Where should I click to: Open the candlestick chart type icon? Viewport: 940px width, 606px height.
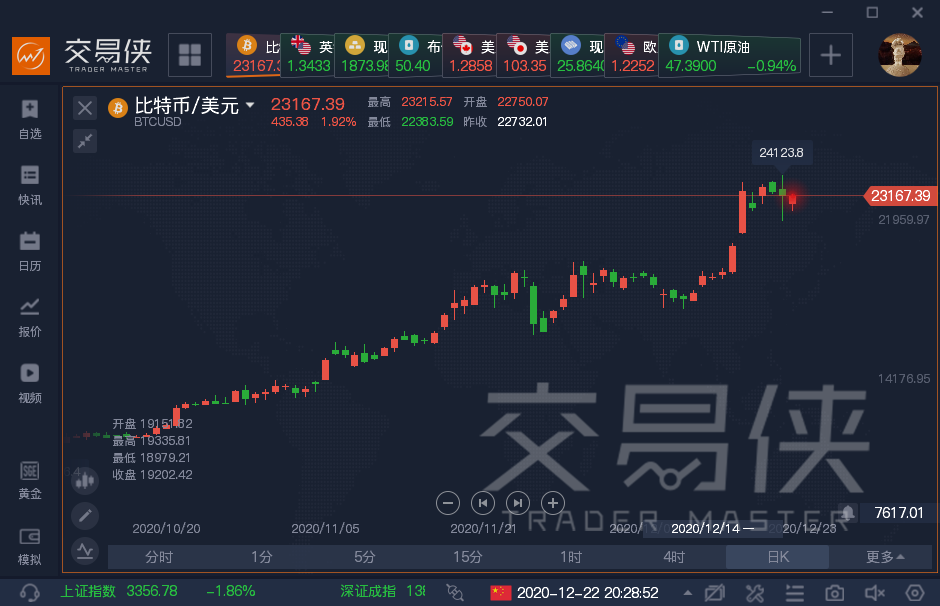click(x=85, y=480)
